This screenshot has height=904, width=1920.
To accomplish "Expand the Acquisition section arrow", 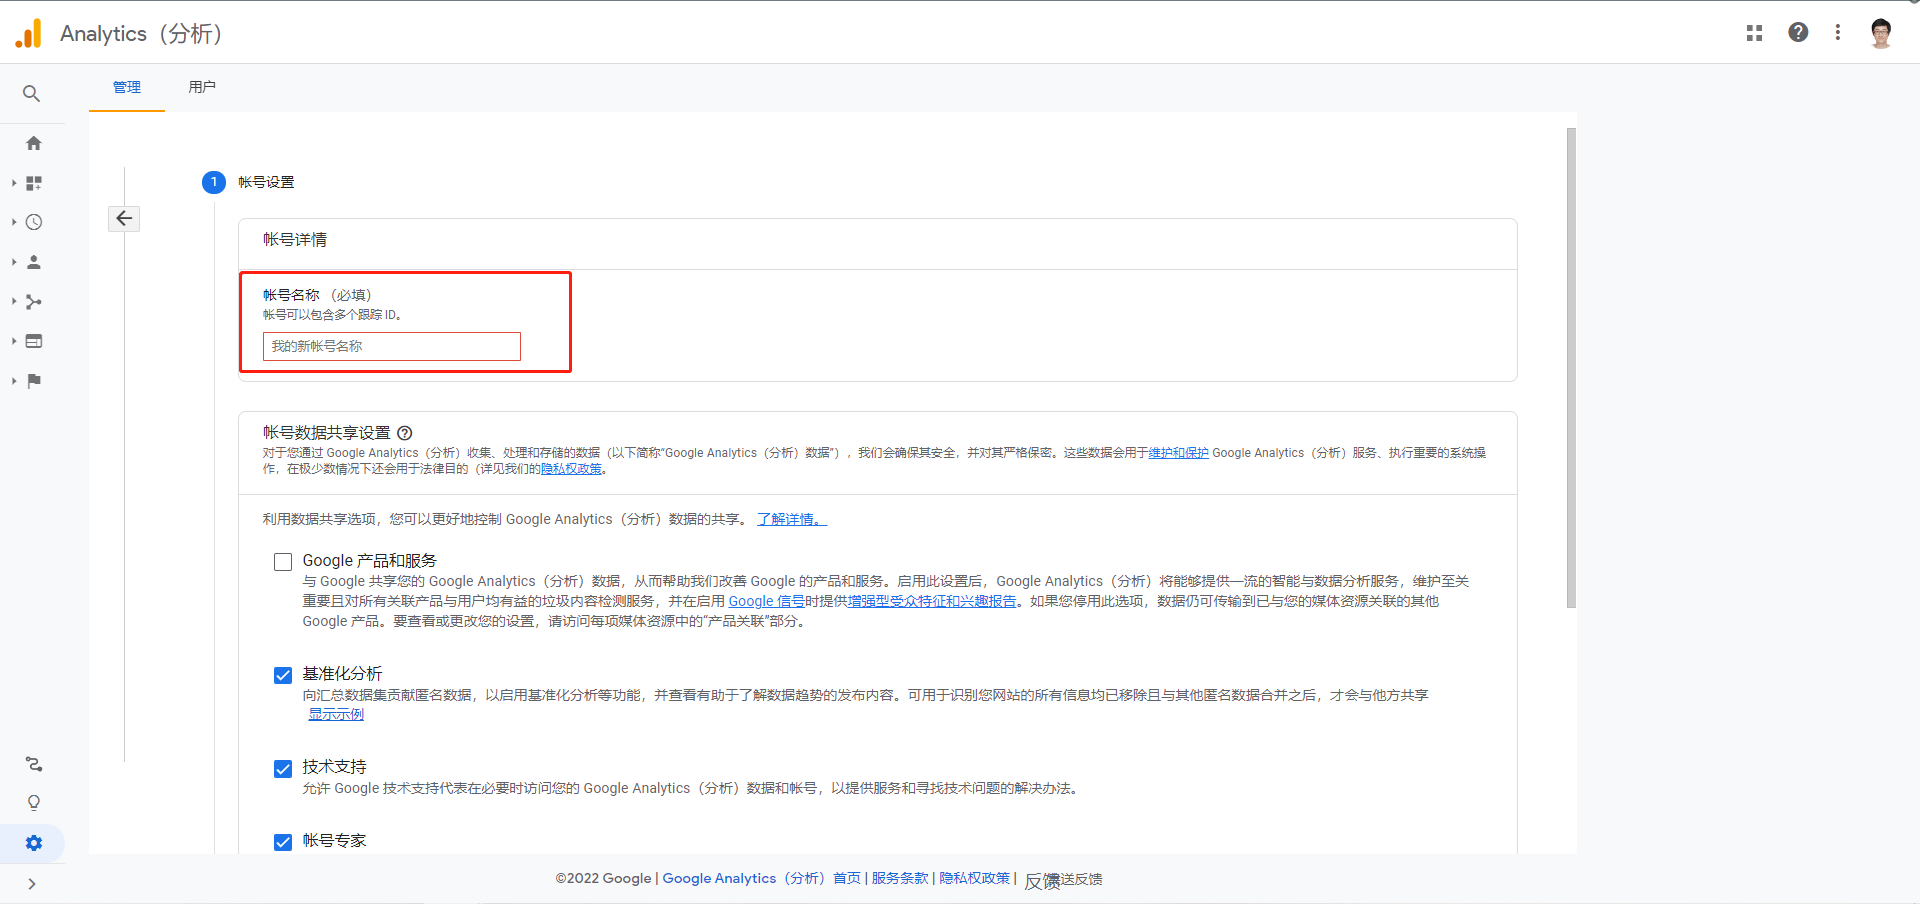I will (x=14, y=301).
